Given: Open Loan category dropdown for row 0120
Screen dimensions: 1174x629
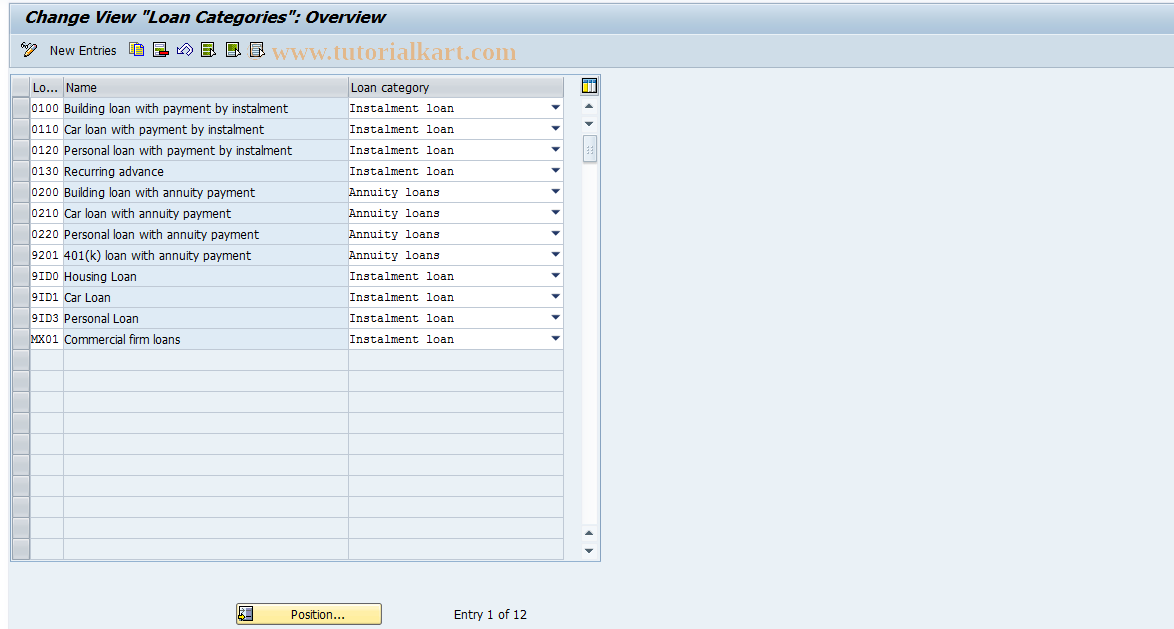Looking at the screenshot, I should [x=556, y=150].
